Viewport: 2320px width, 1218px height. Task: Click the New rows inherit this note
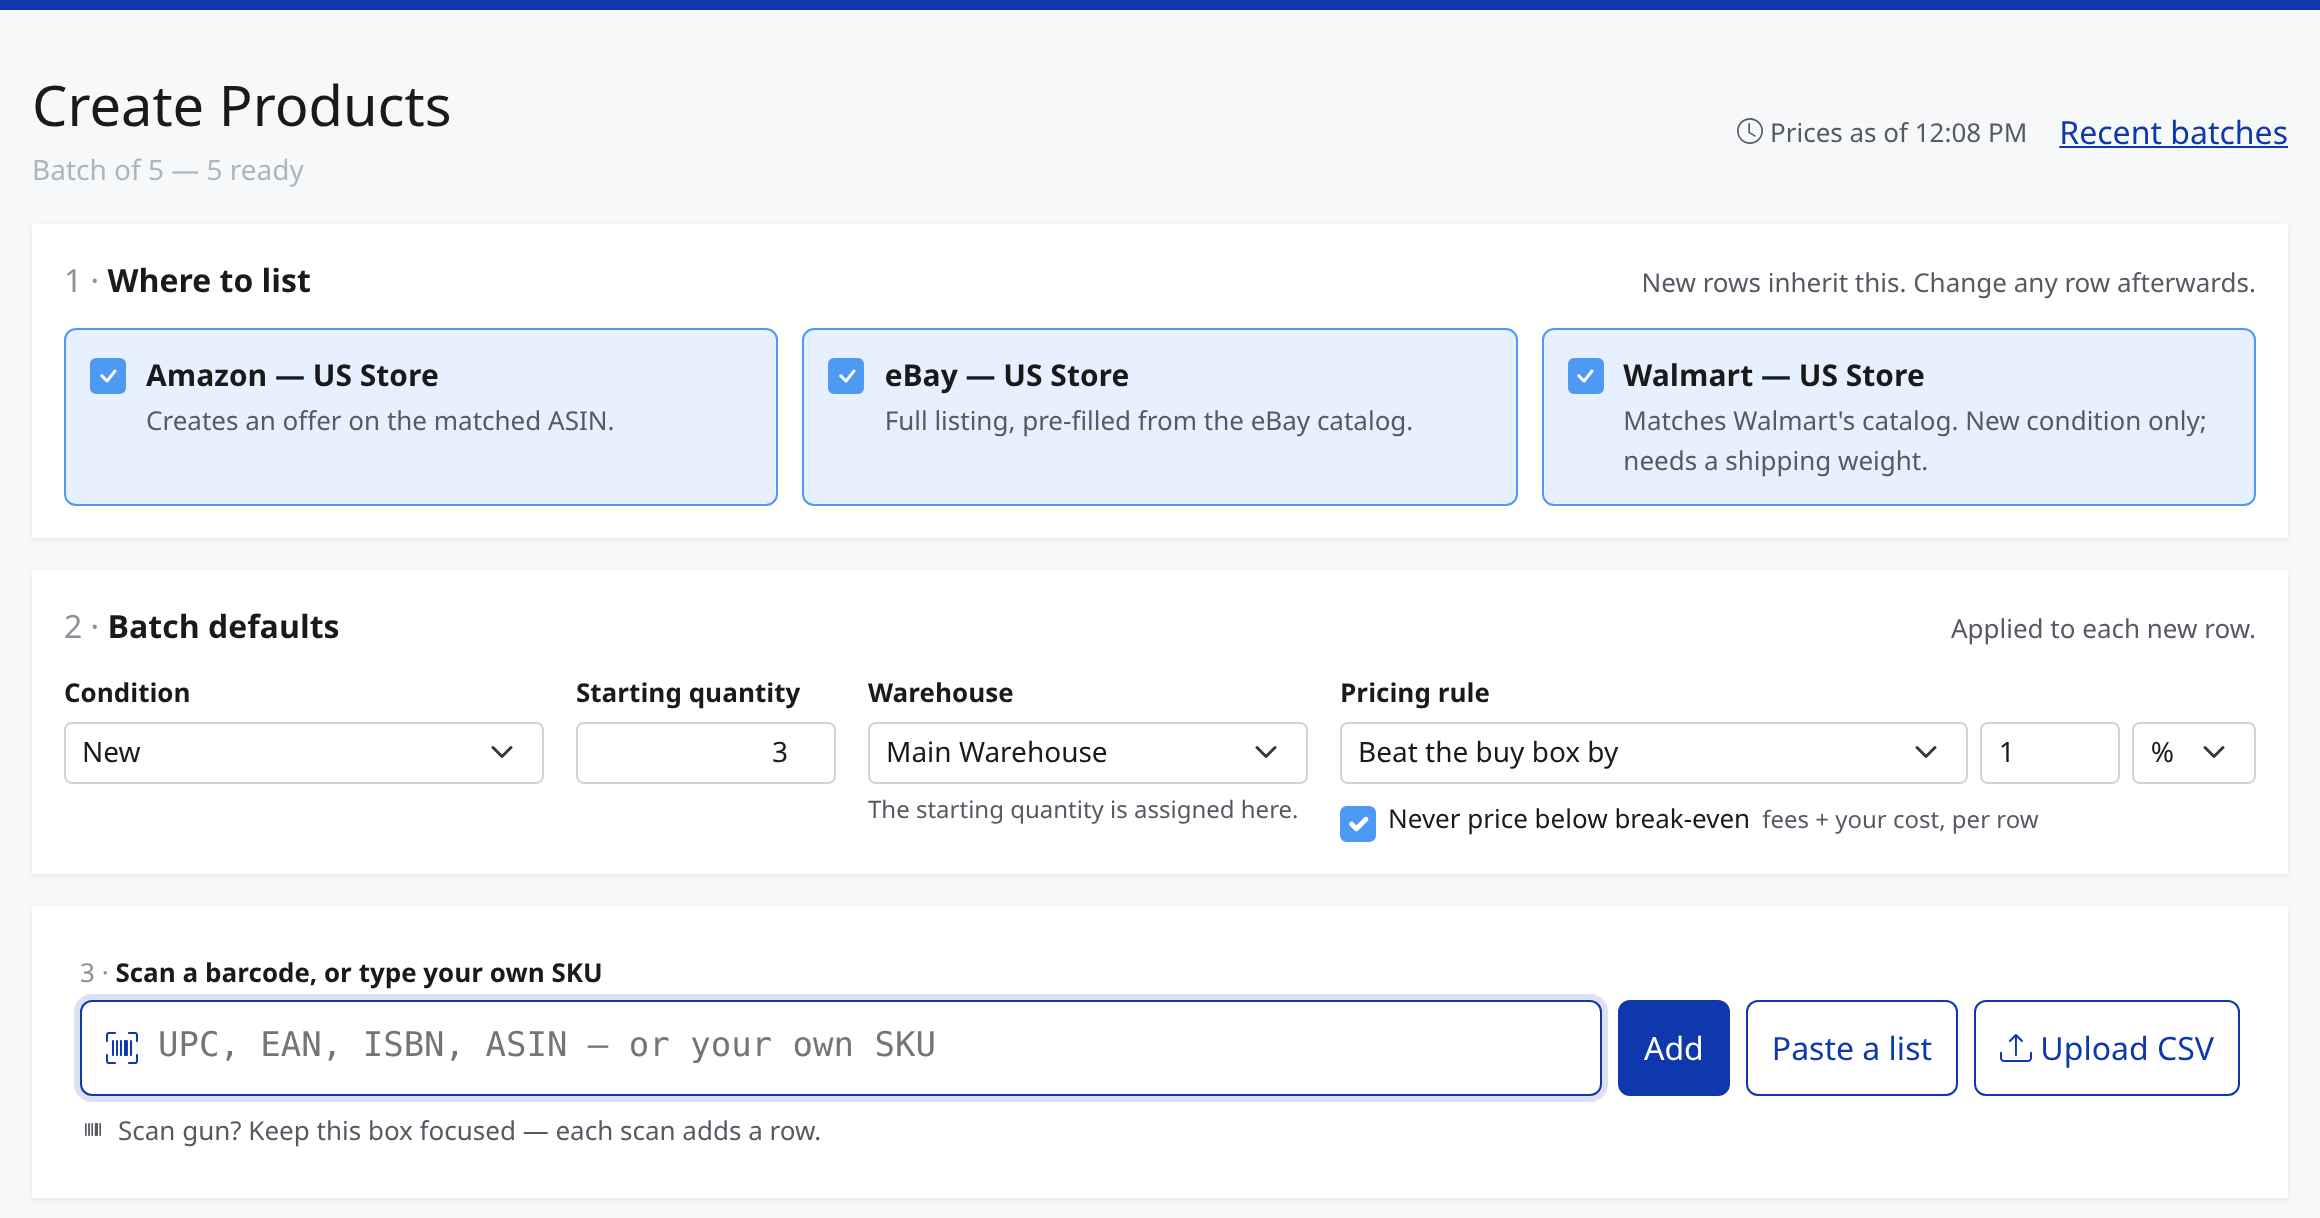(x=1949, y=283)
